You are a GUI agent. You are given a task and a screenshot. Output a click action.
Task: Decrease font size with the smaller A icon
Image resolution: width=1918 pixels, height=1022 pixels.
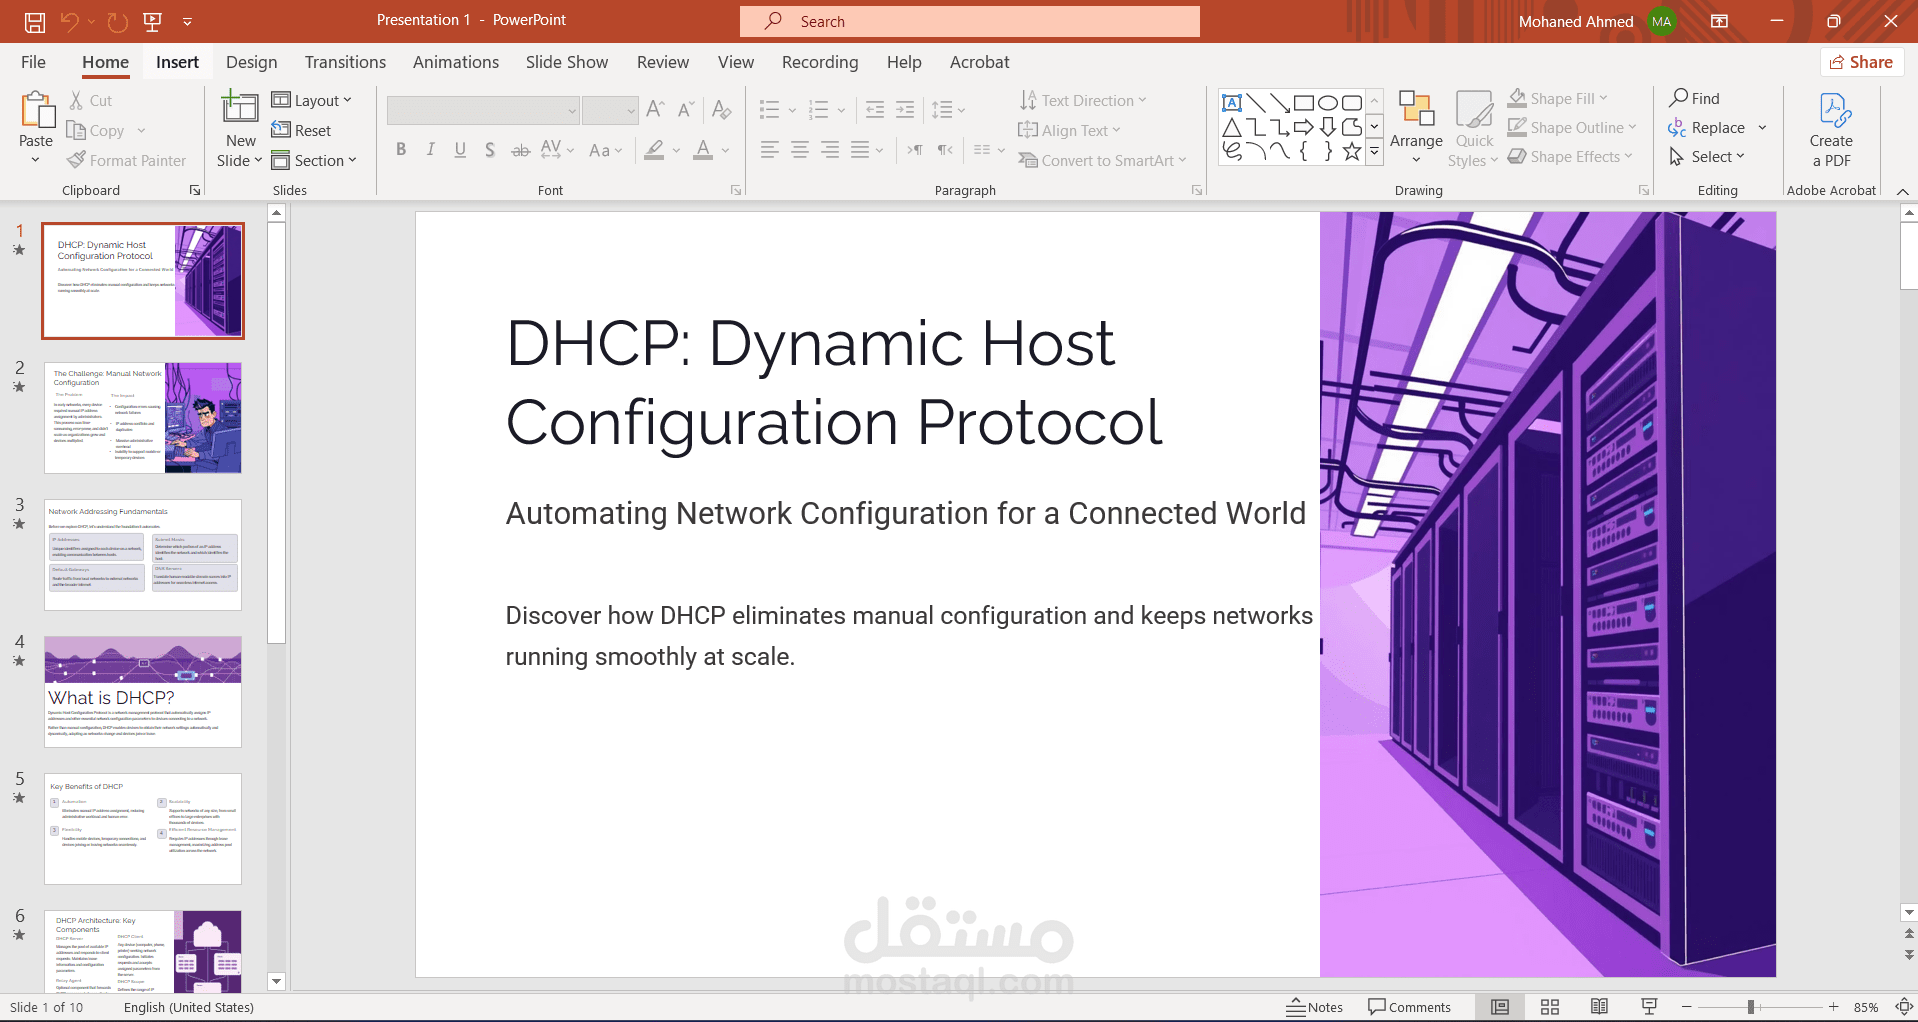click(686, 109)
